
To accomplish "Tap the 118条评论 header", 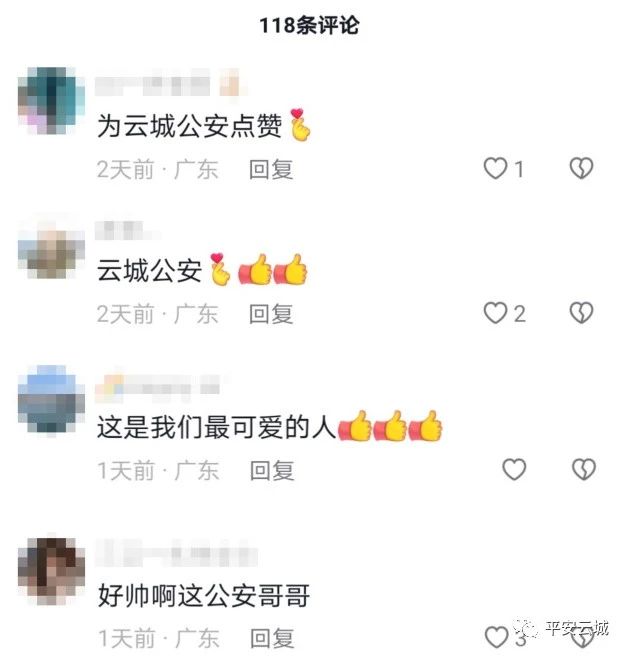I will point(309,25).
